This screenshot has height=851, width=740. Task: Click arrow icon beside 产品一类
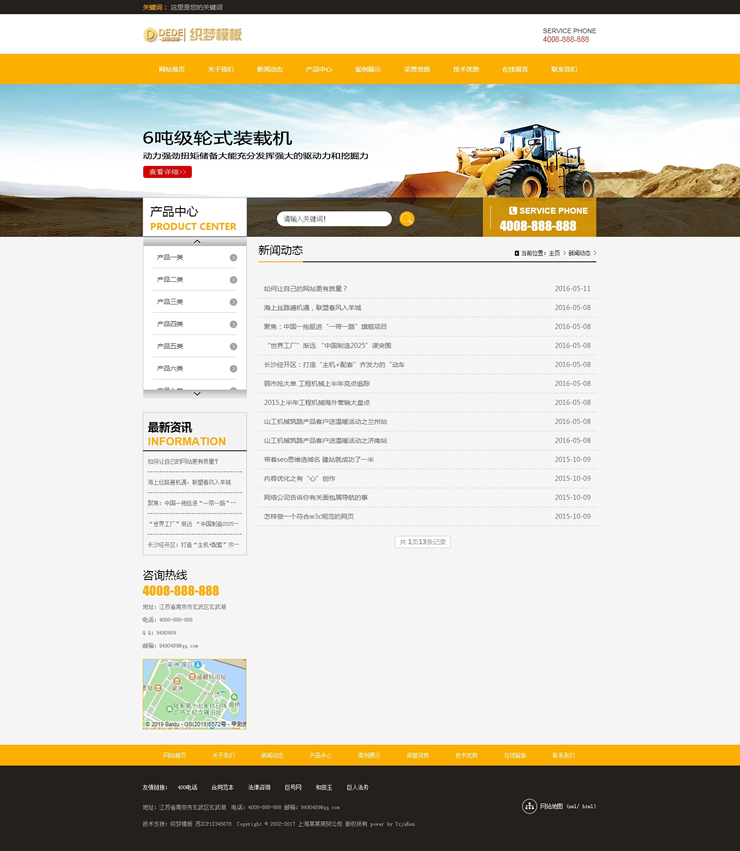(x=233, y=258)
